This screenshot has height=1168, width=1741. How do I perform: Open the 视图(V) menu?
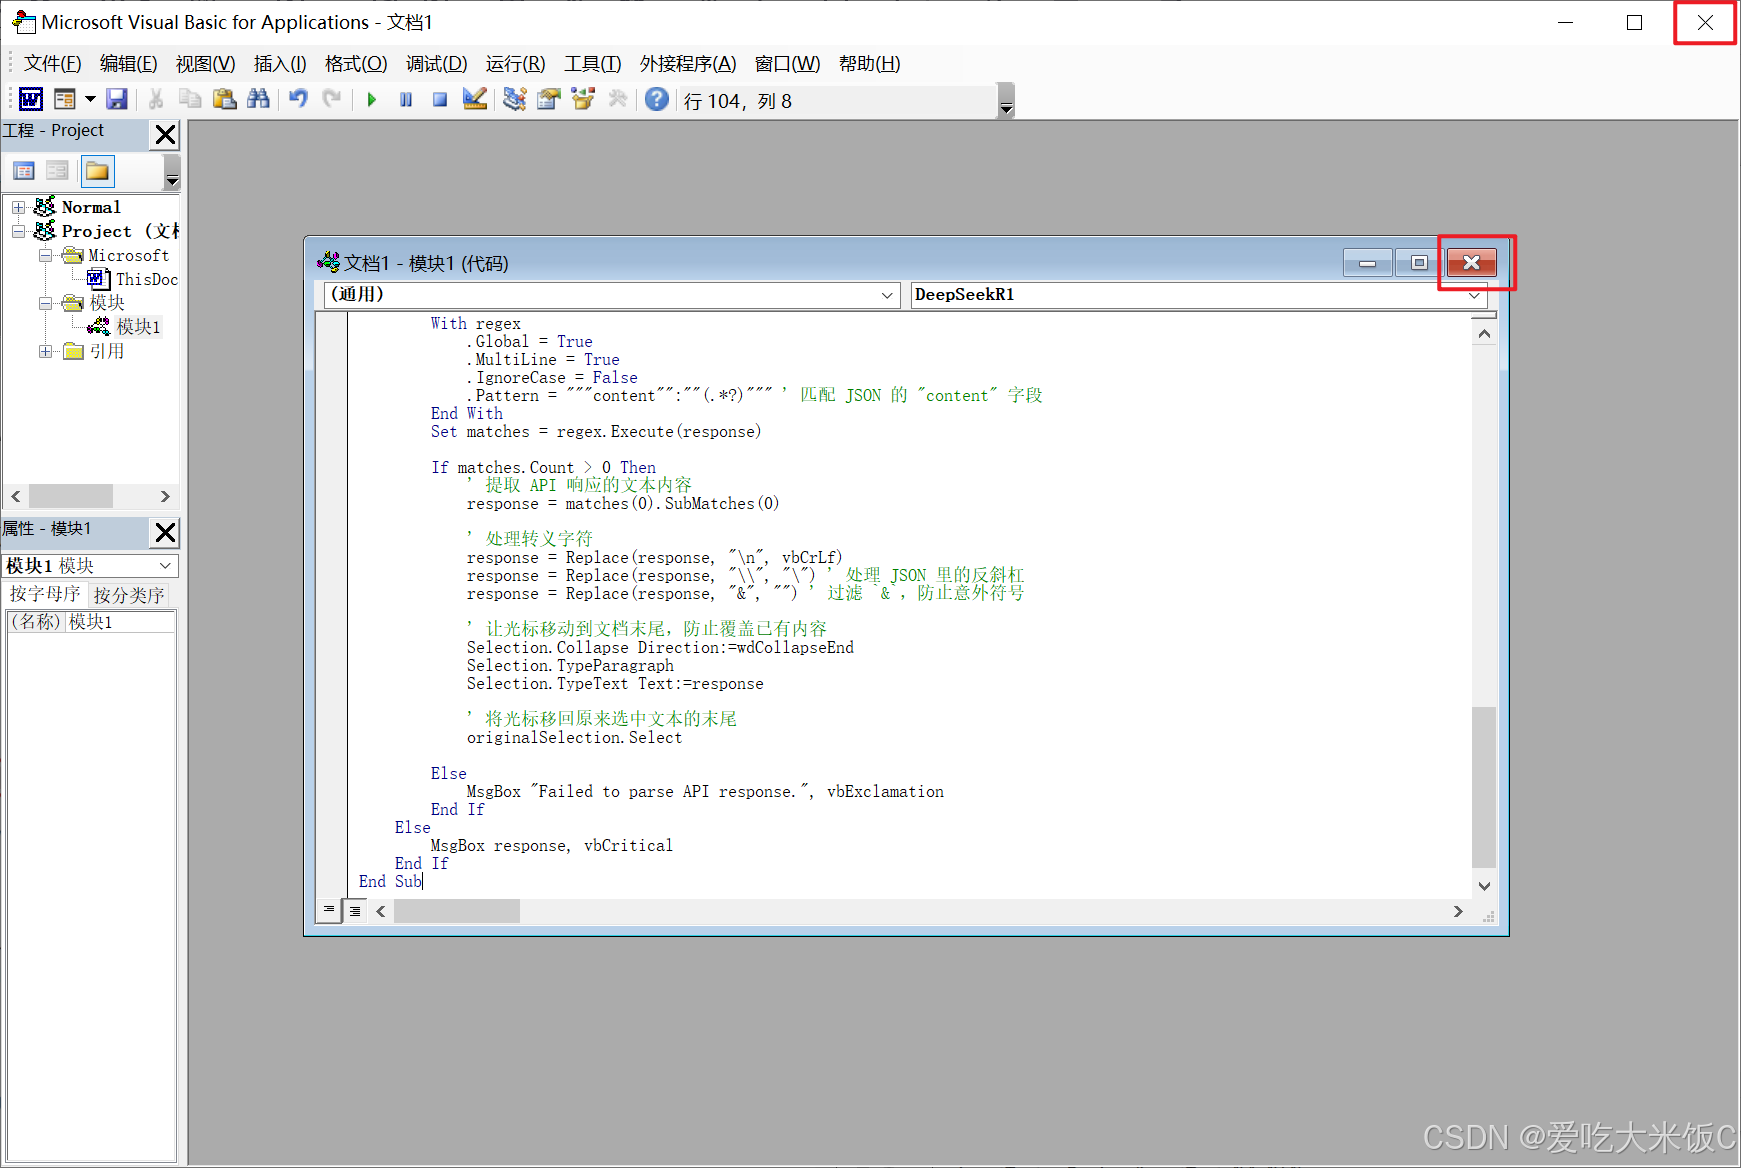pyautogui.click(x=205, y=64)
